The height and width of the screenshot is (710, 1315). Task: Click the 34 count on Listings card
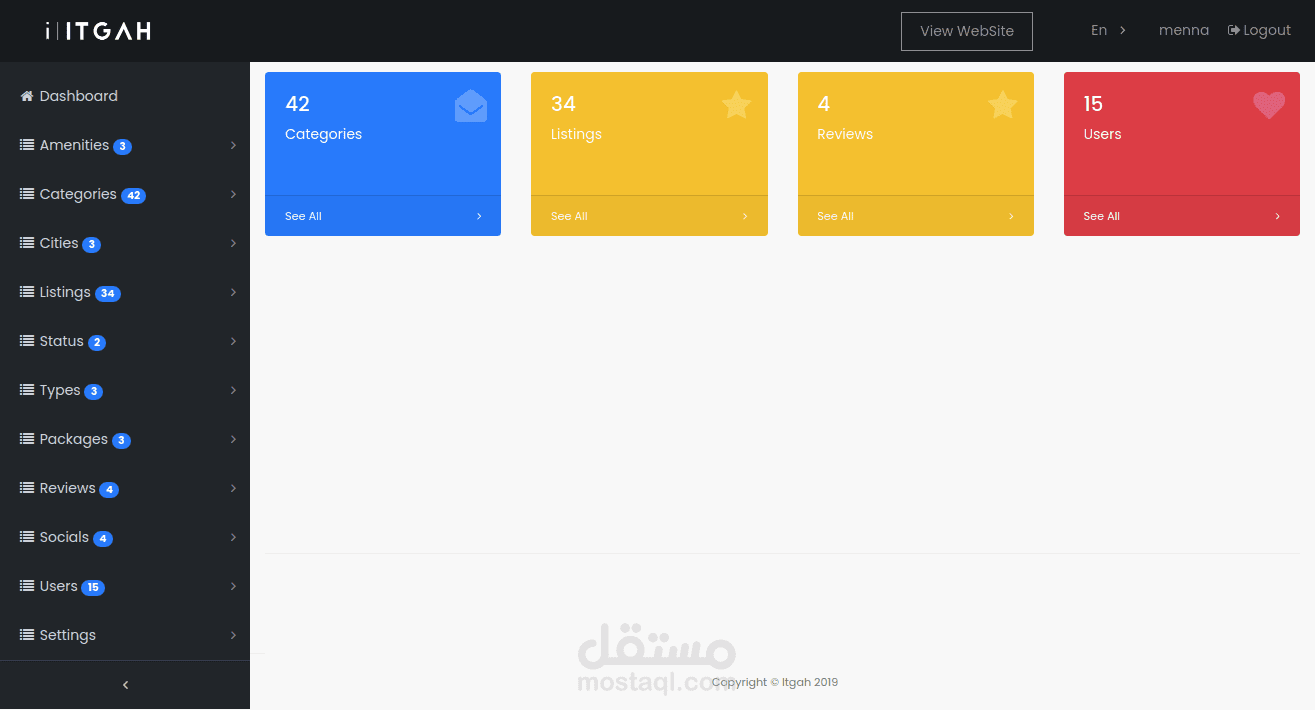click(x=563, y=104)
